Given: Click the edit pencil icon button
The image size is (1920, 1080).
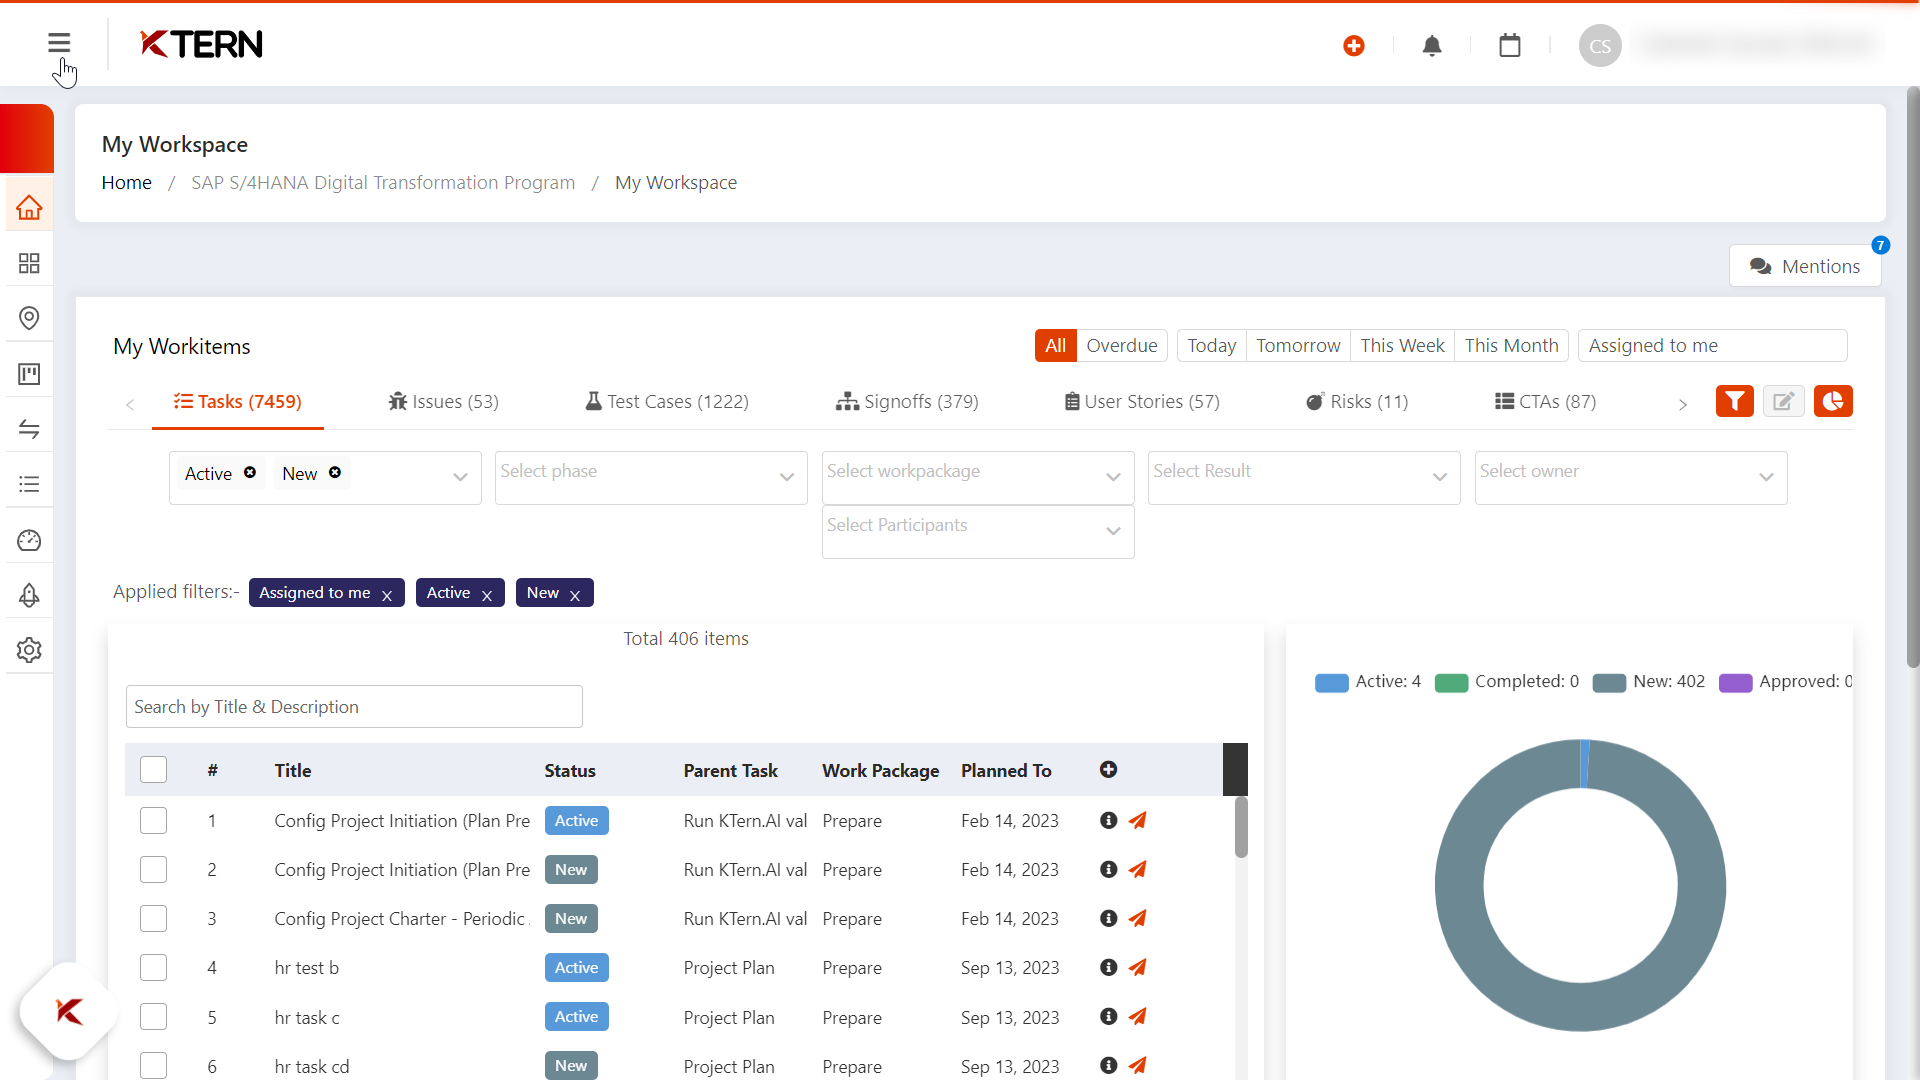Looking at the screenshot, I should [x=1784, y=401].
